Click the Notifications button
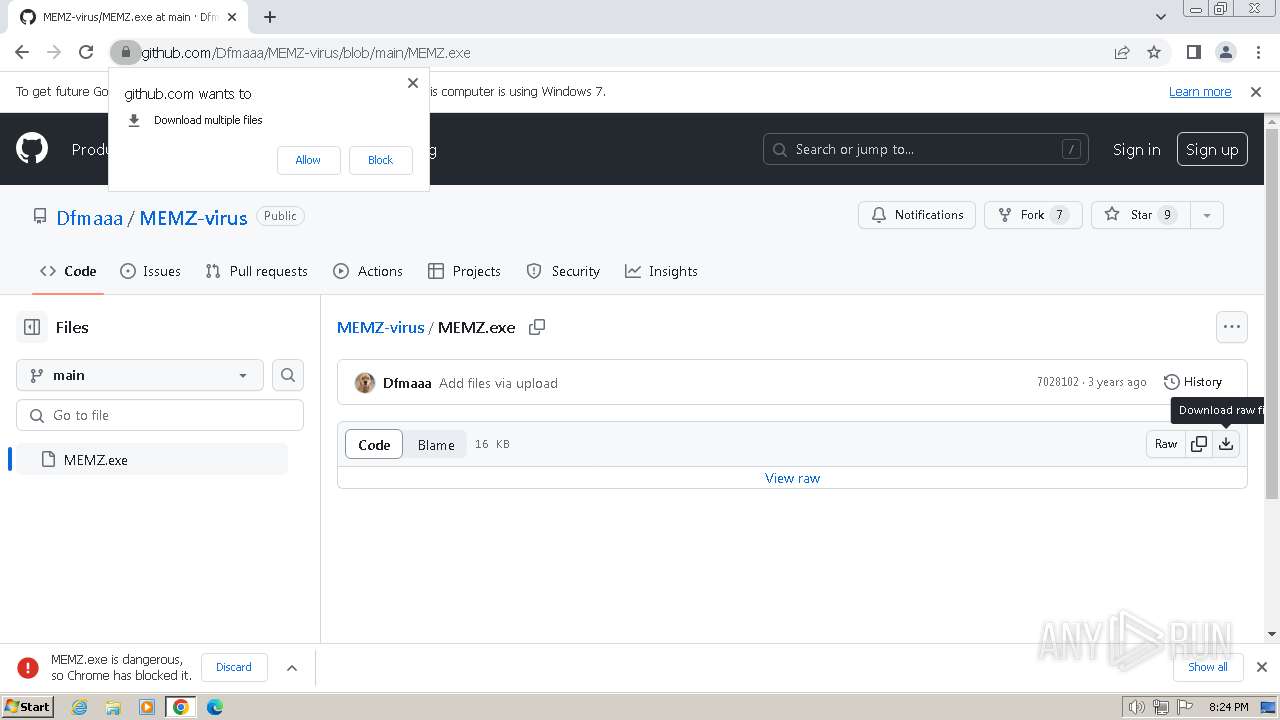This screenshot has width=1280, height=720. (x=917, y=215)
